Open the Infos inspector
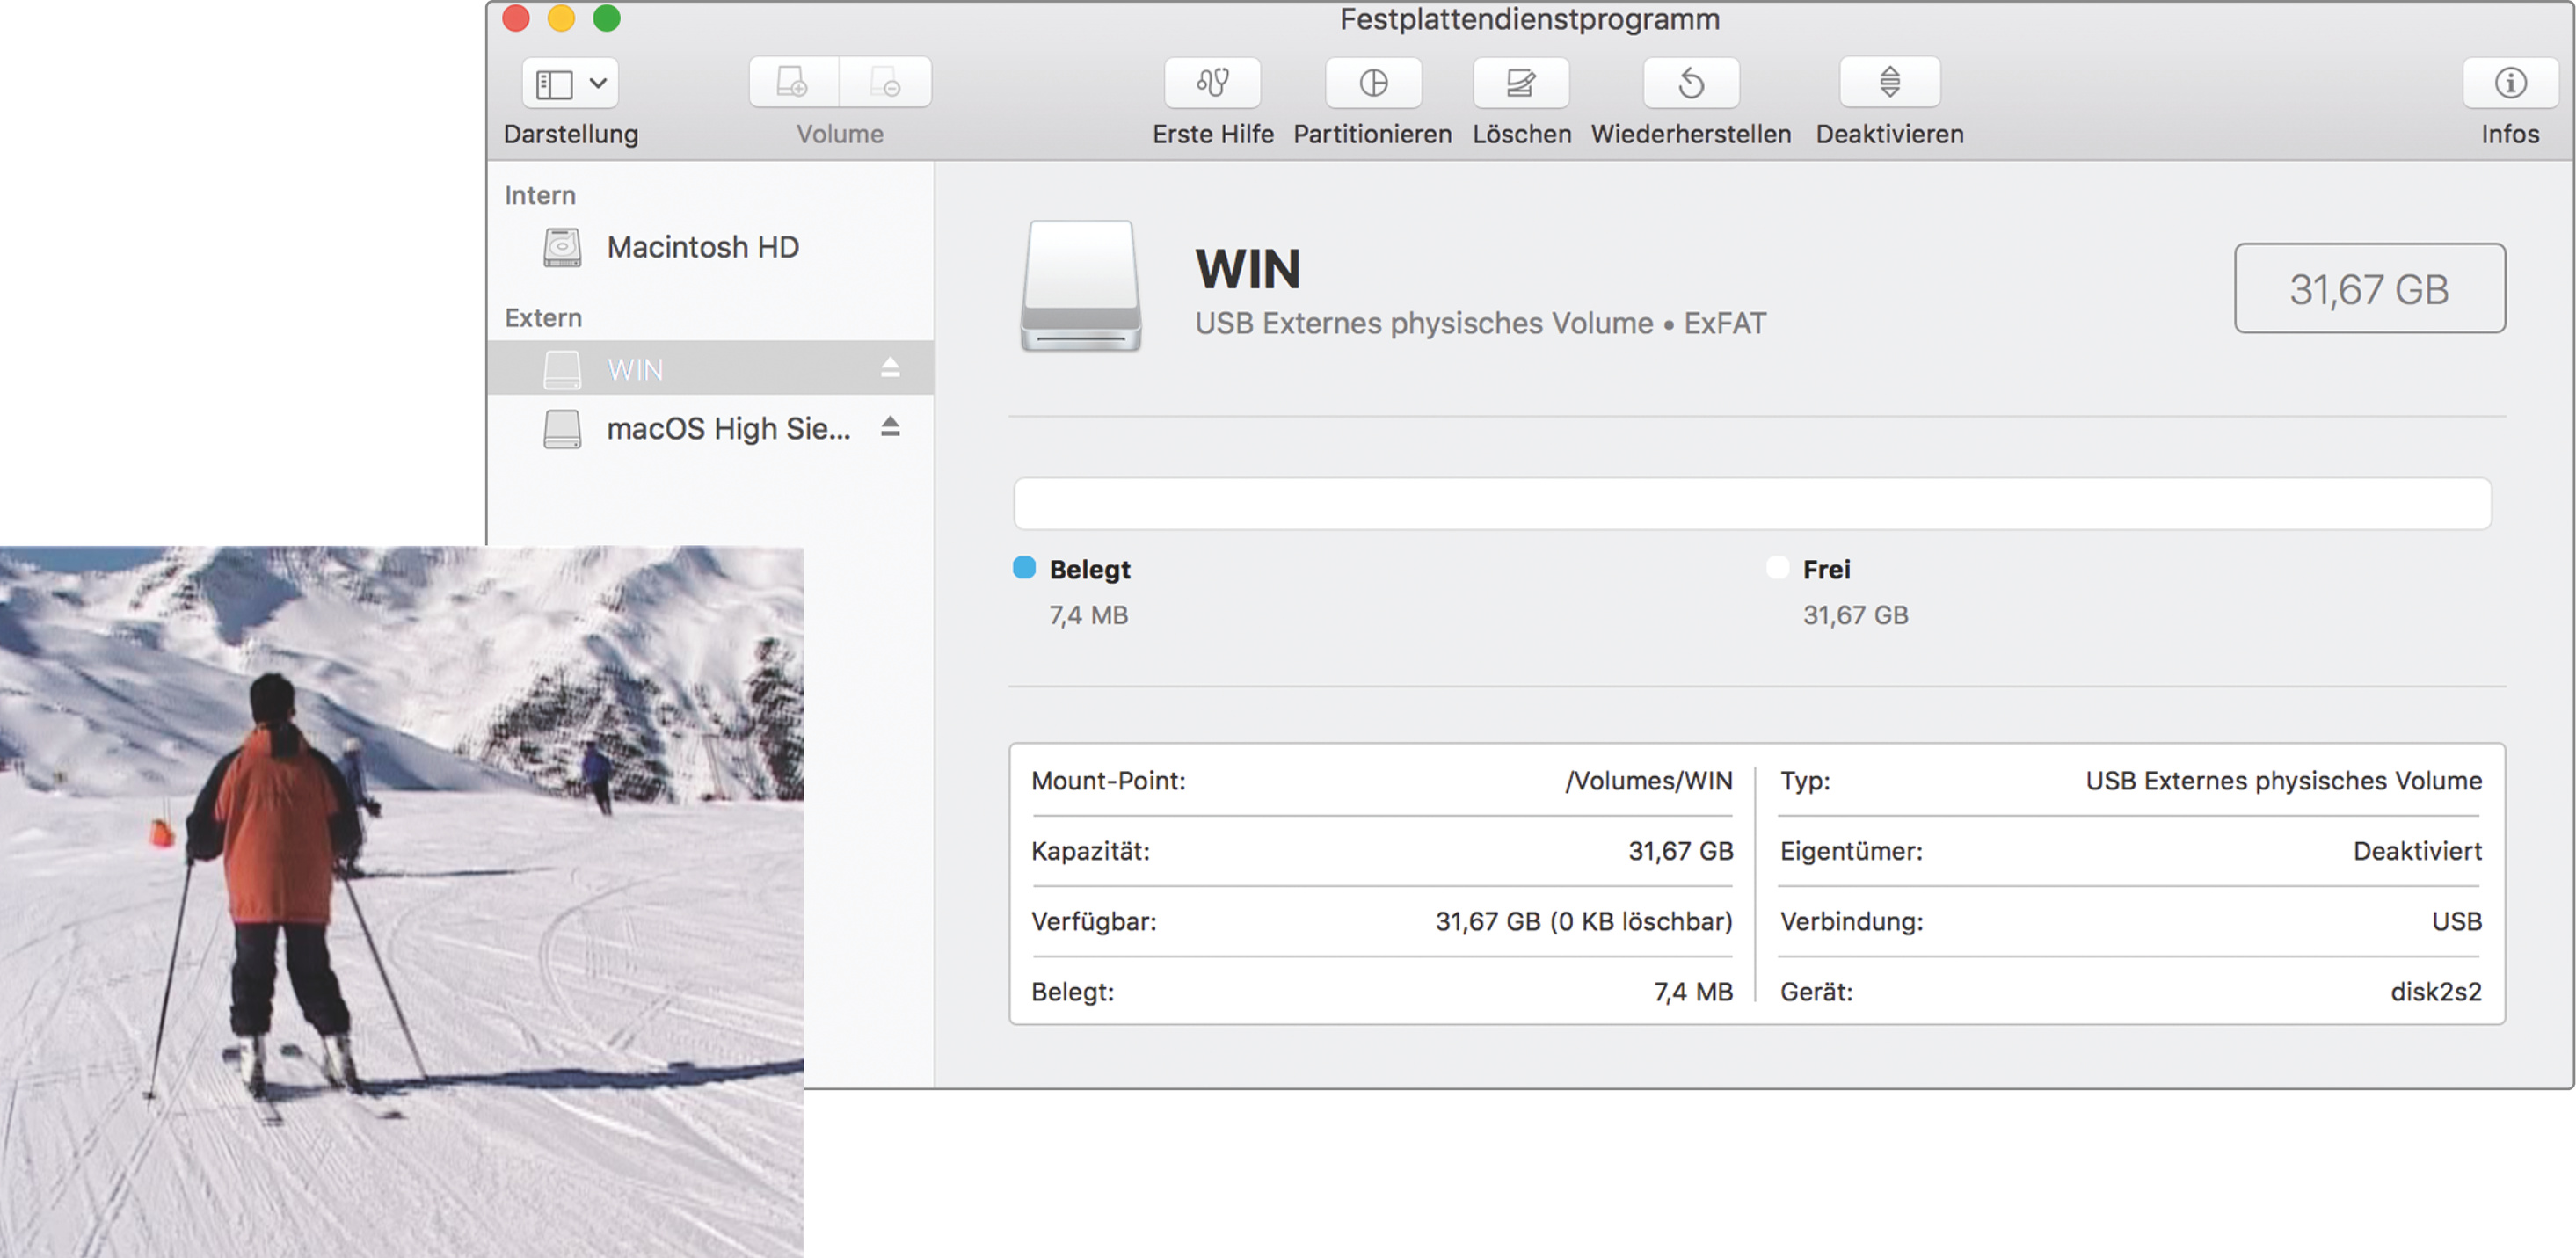The height and width of the screenshot is (1258, 2576). coord(2510,83)
